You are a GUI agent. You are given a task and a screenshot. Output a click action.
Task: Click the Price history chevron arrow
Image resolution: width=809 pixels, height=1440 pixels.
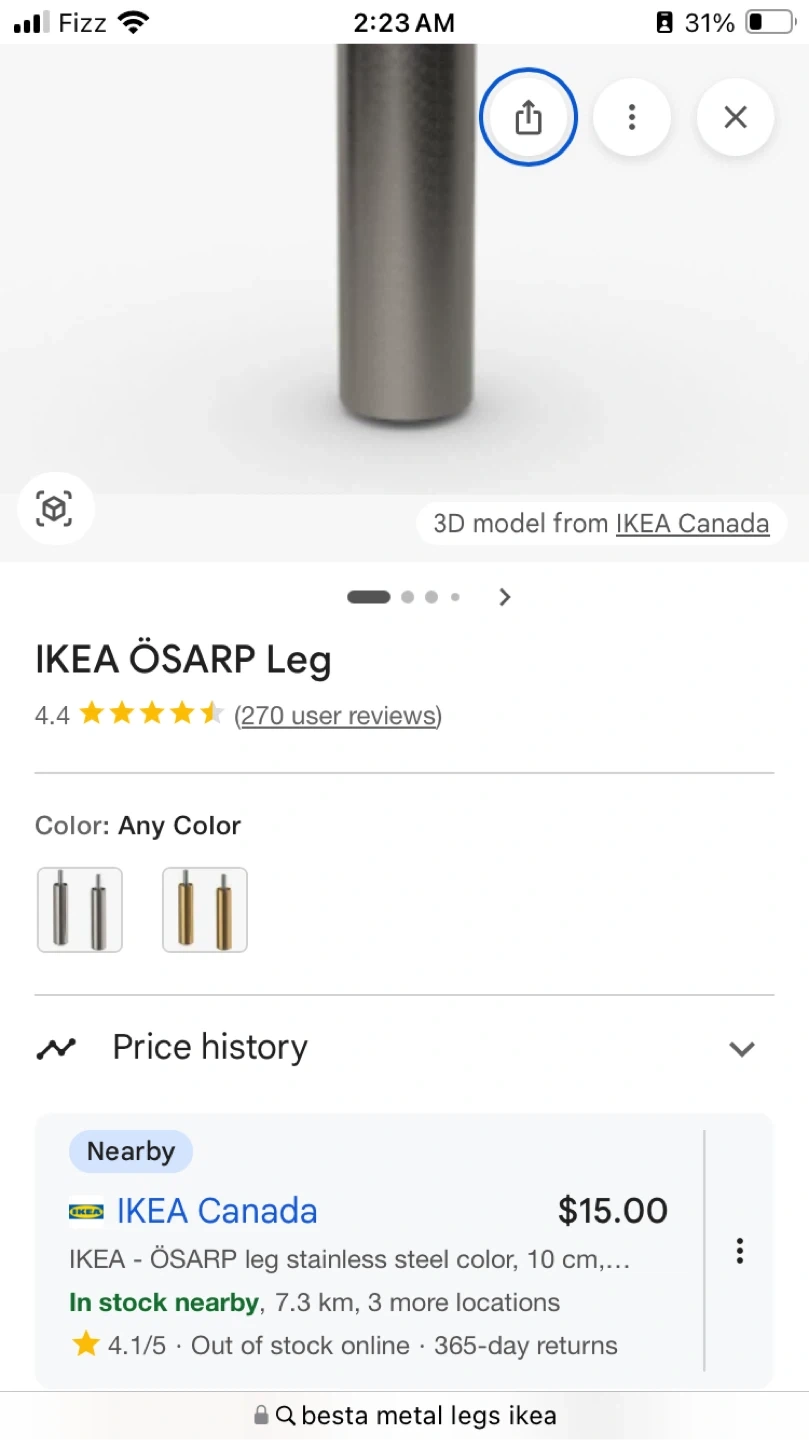tap(741, 1049)
